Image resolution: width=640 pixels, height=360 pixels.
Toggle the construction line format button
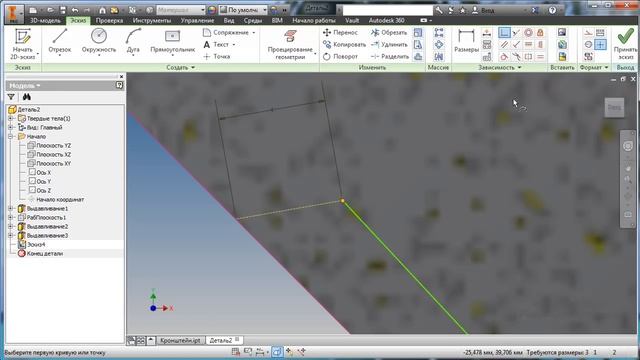pyautogui.click(x=588, y=32)
